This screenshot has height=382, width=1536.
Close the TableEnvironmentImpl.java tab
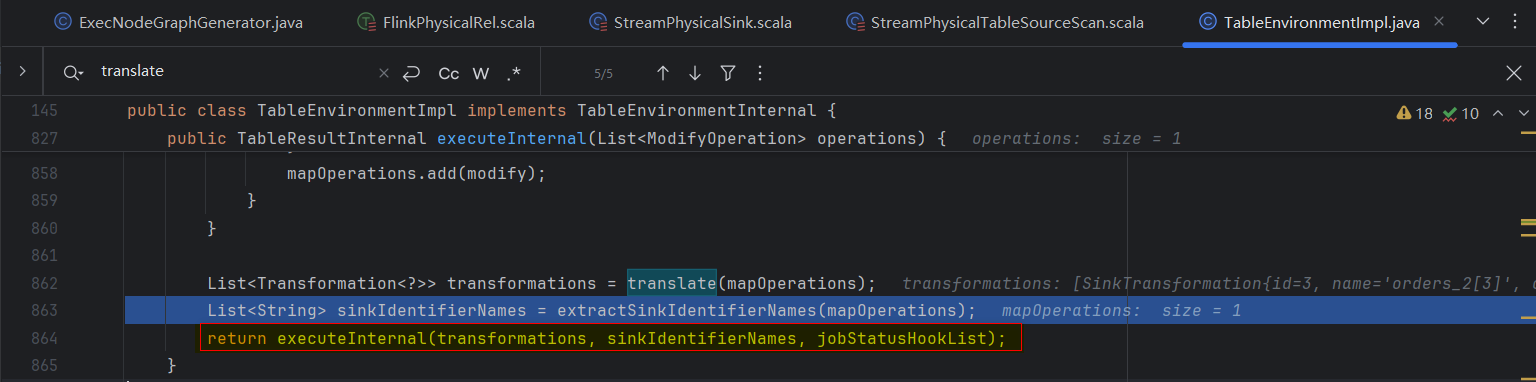point(1439,21)
